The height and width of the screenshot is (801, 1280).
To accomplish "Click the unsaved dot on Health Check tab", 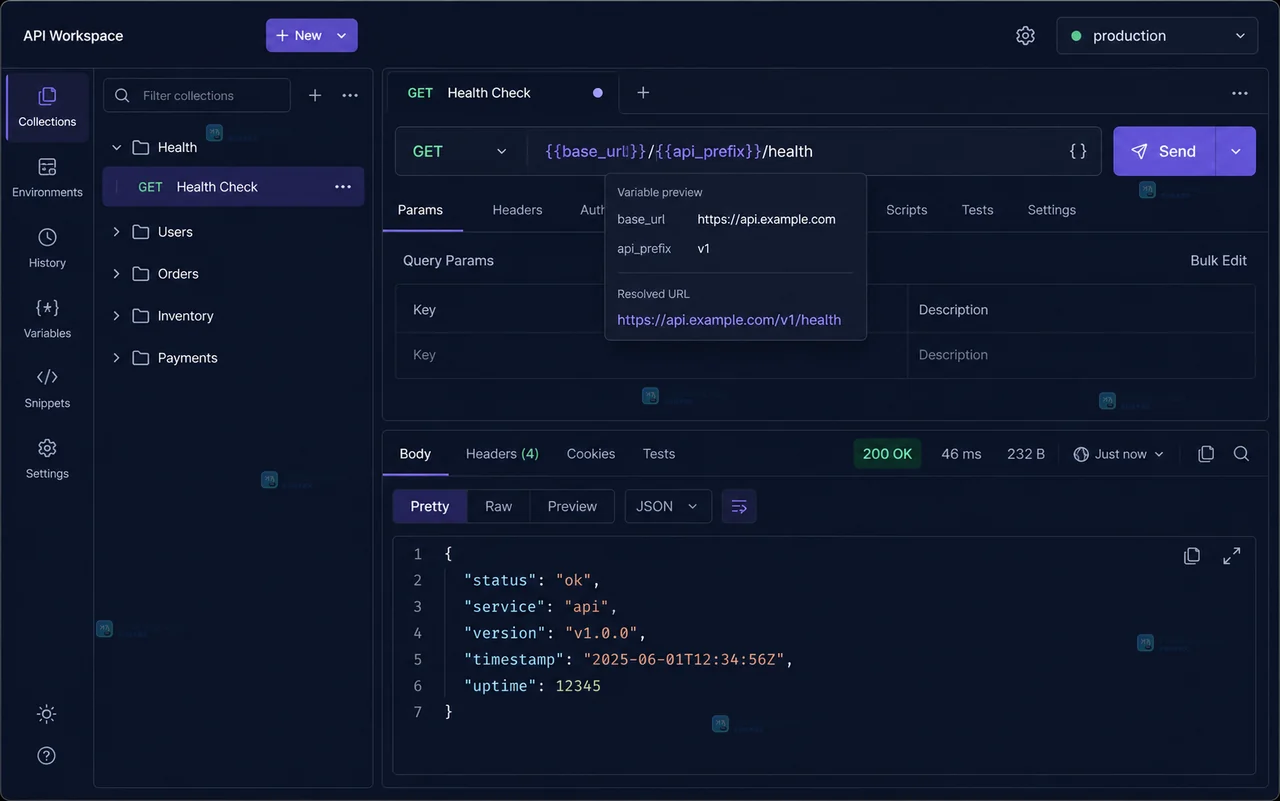I will click(x=598, y=93).
